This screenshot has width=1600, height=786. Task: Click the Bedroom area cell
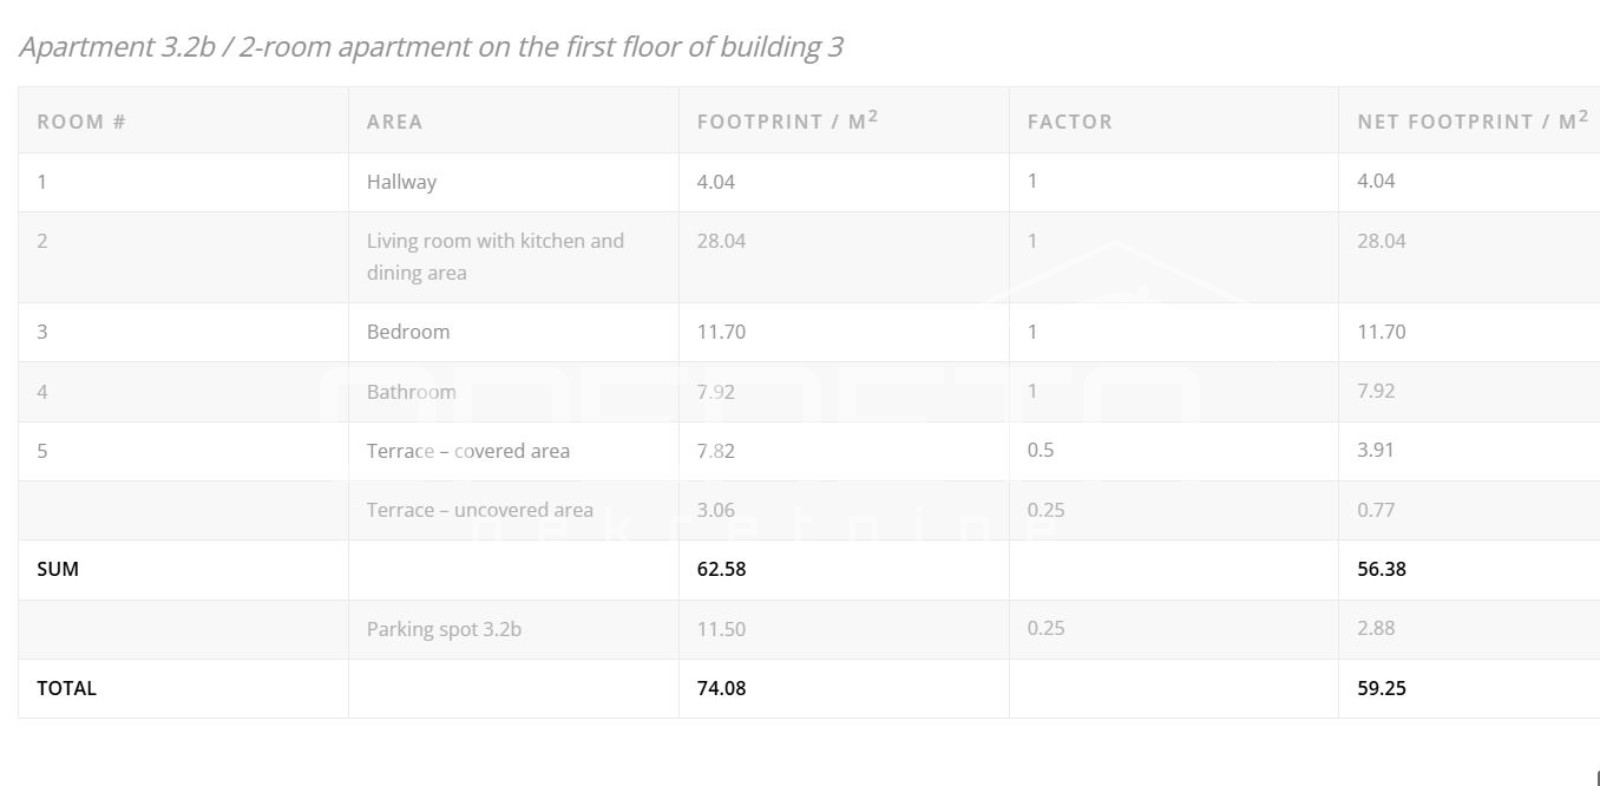pos(408,332)
